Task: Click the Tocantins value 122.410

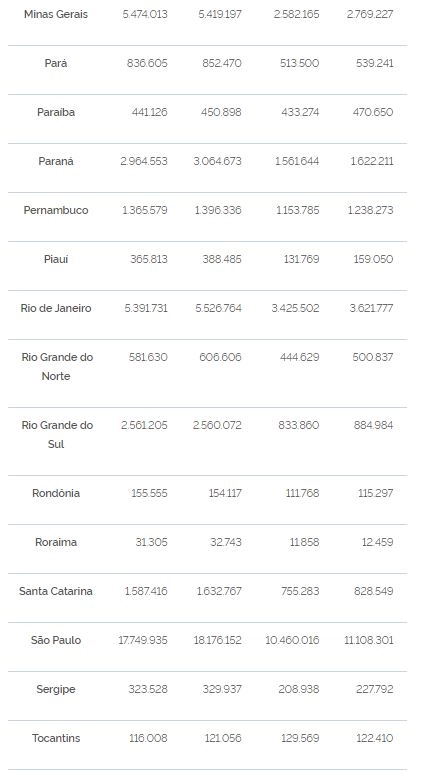Action: (375, 738)
